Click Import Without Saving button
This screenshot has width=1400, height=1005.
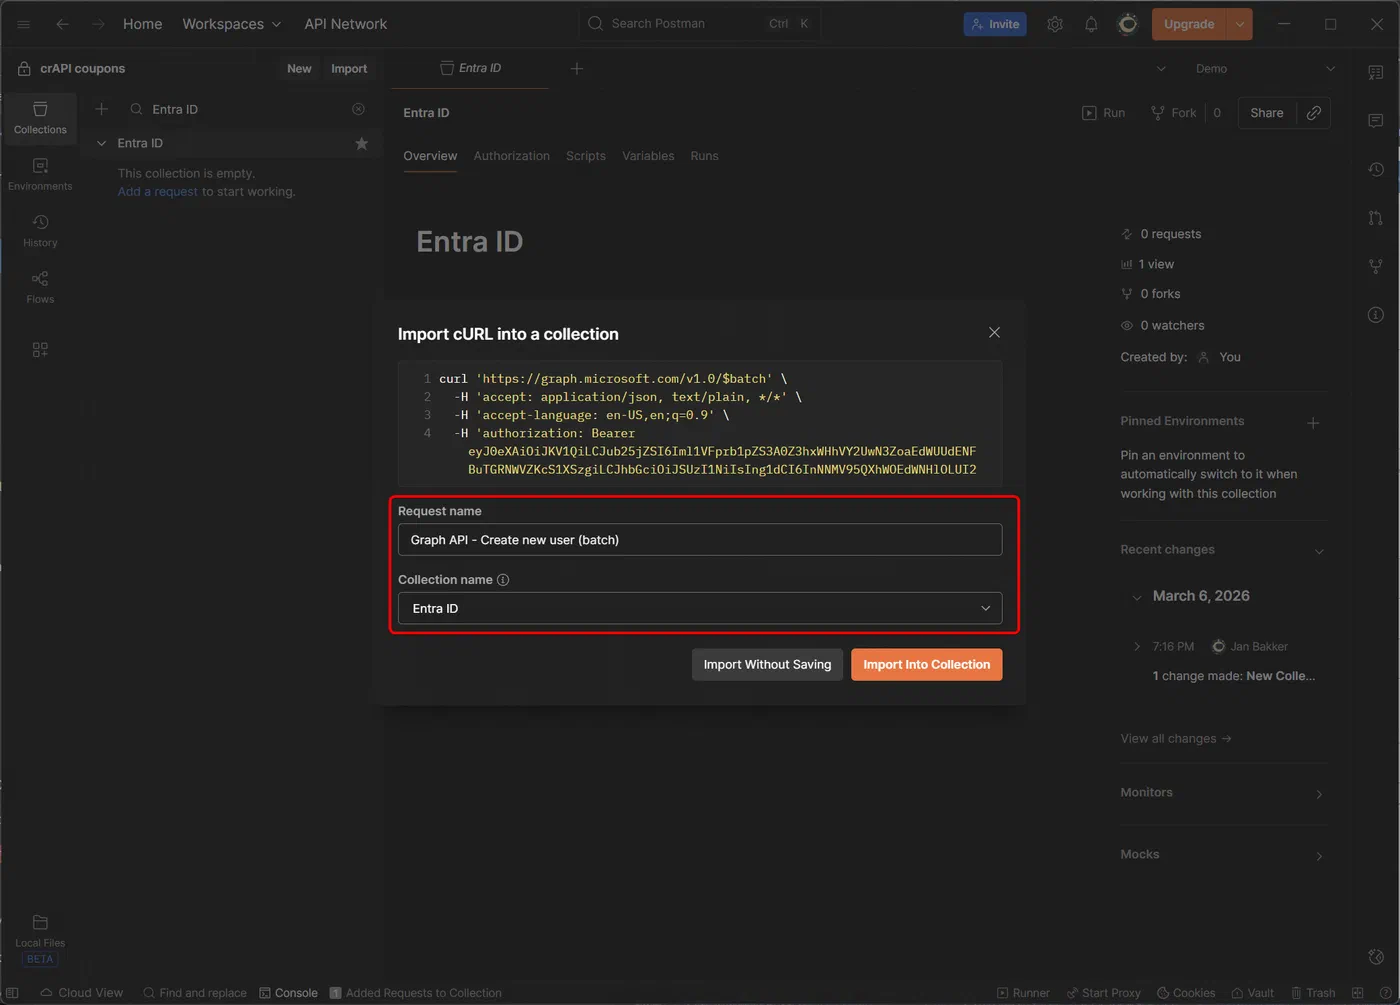(767, 665)
